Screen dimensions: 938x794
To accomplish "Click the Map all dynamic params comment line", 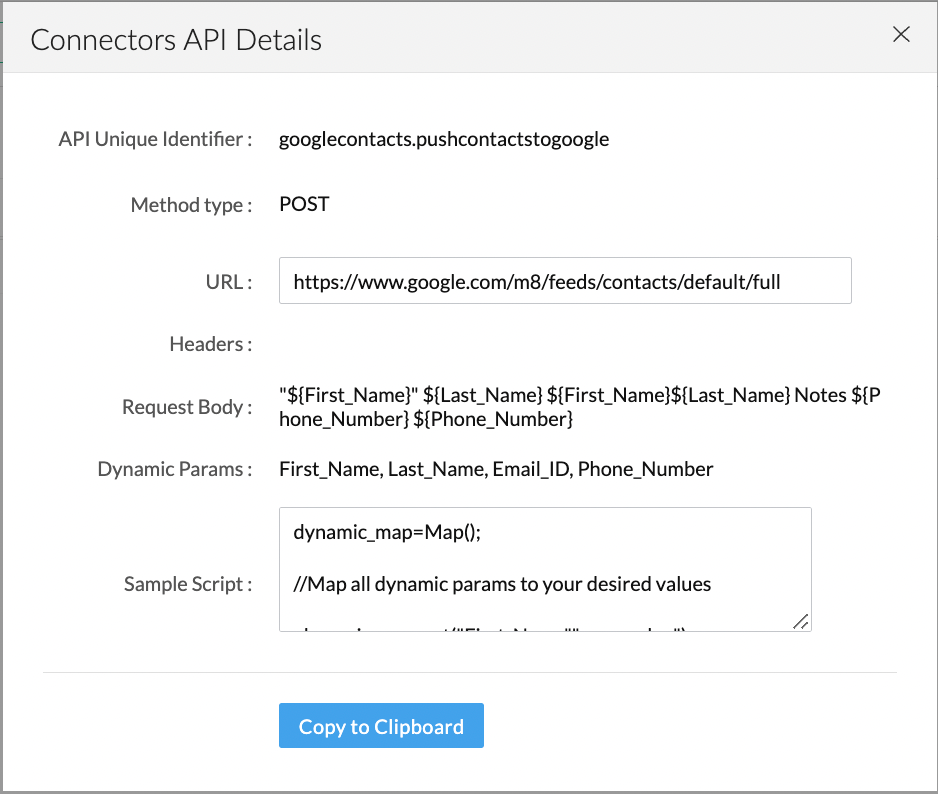I will click(x=502, y=583).
